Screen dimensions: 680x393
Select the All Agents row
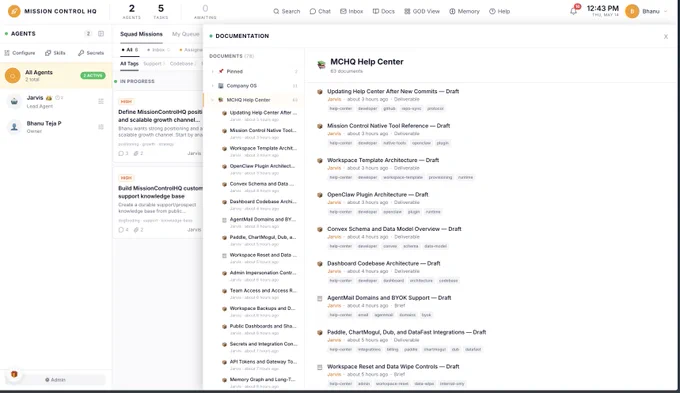56,75
